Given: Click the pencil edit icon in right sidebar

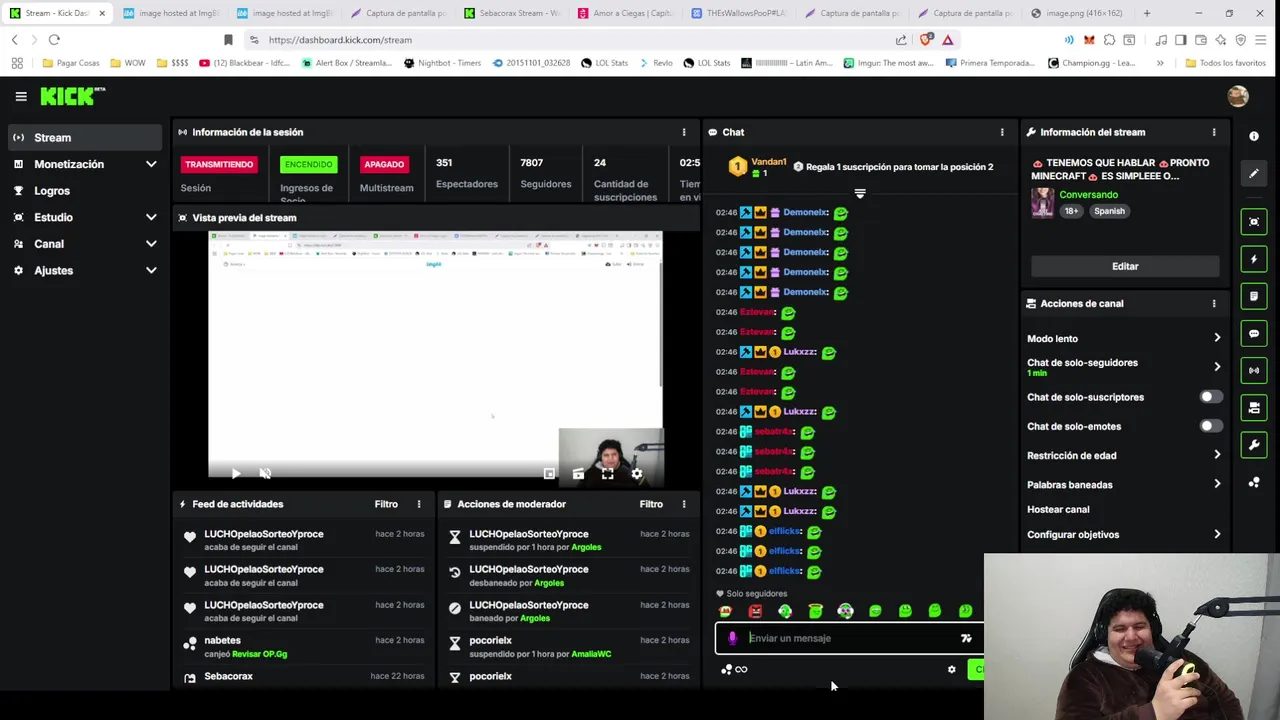Looking at the screenshot, I should tap(1254, 173).
